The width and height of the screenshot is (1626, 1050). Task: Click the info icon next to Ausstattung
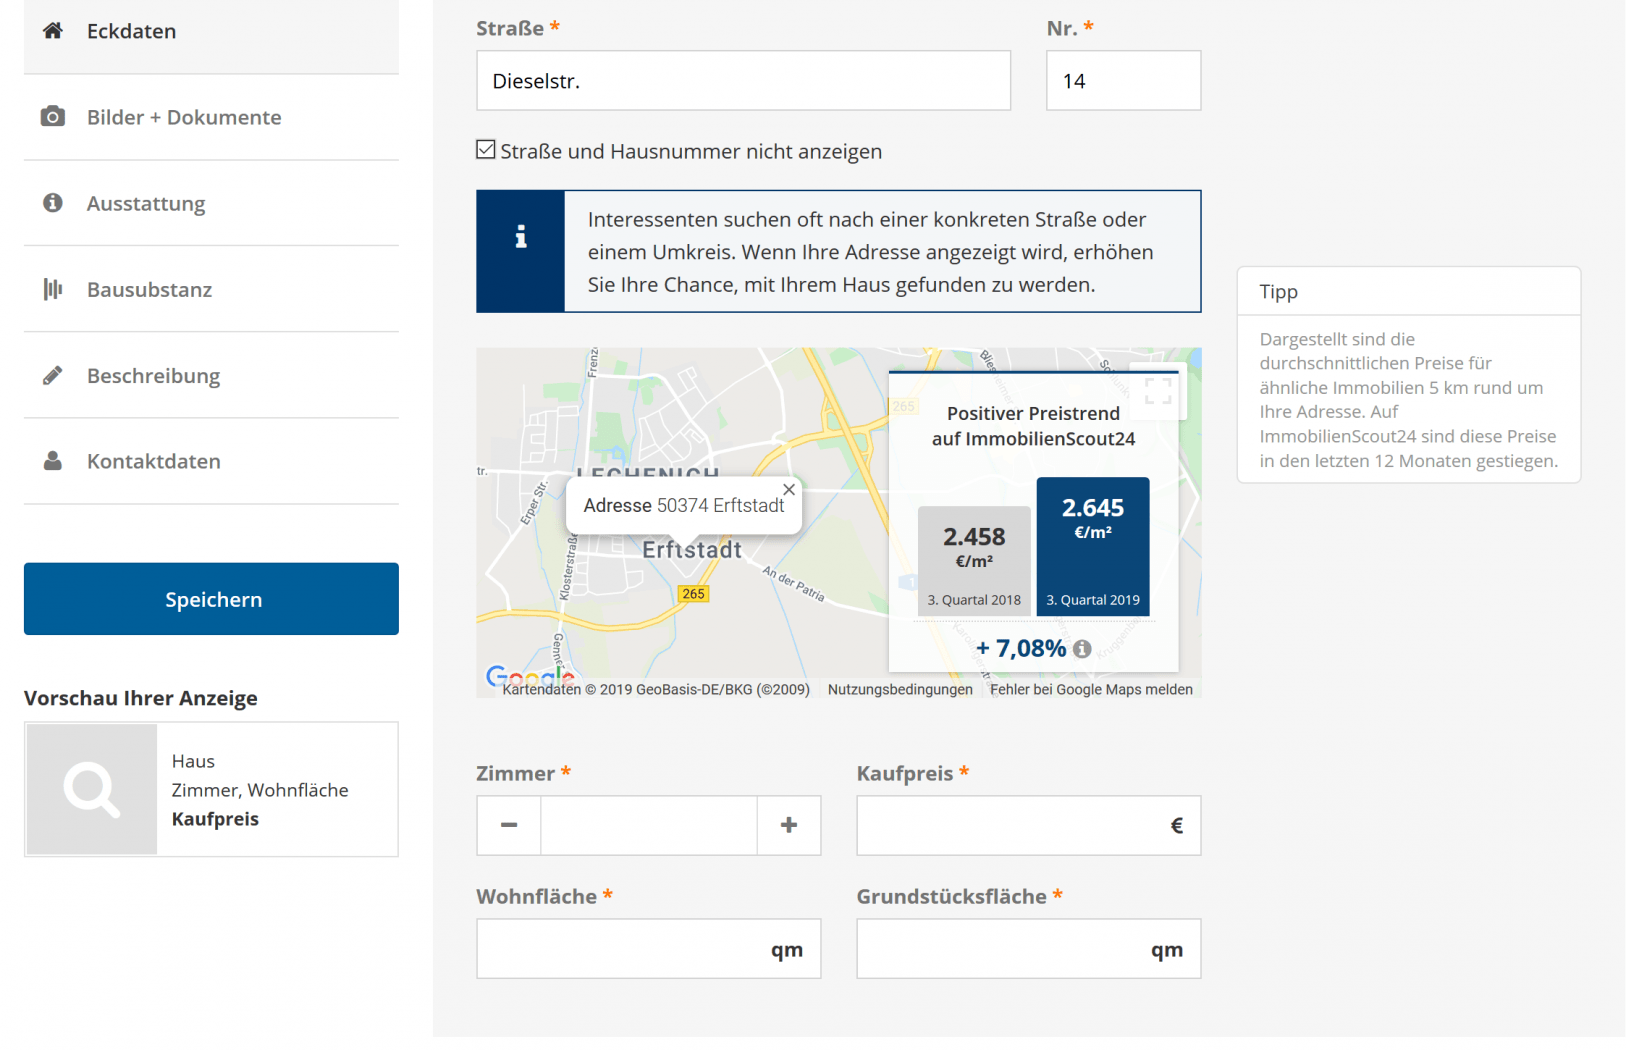(x=53, y=202)
